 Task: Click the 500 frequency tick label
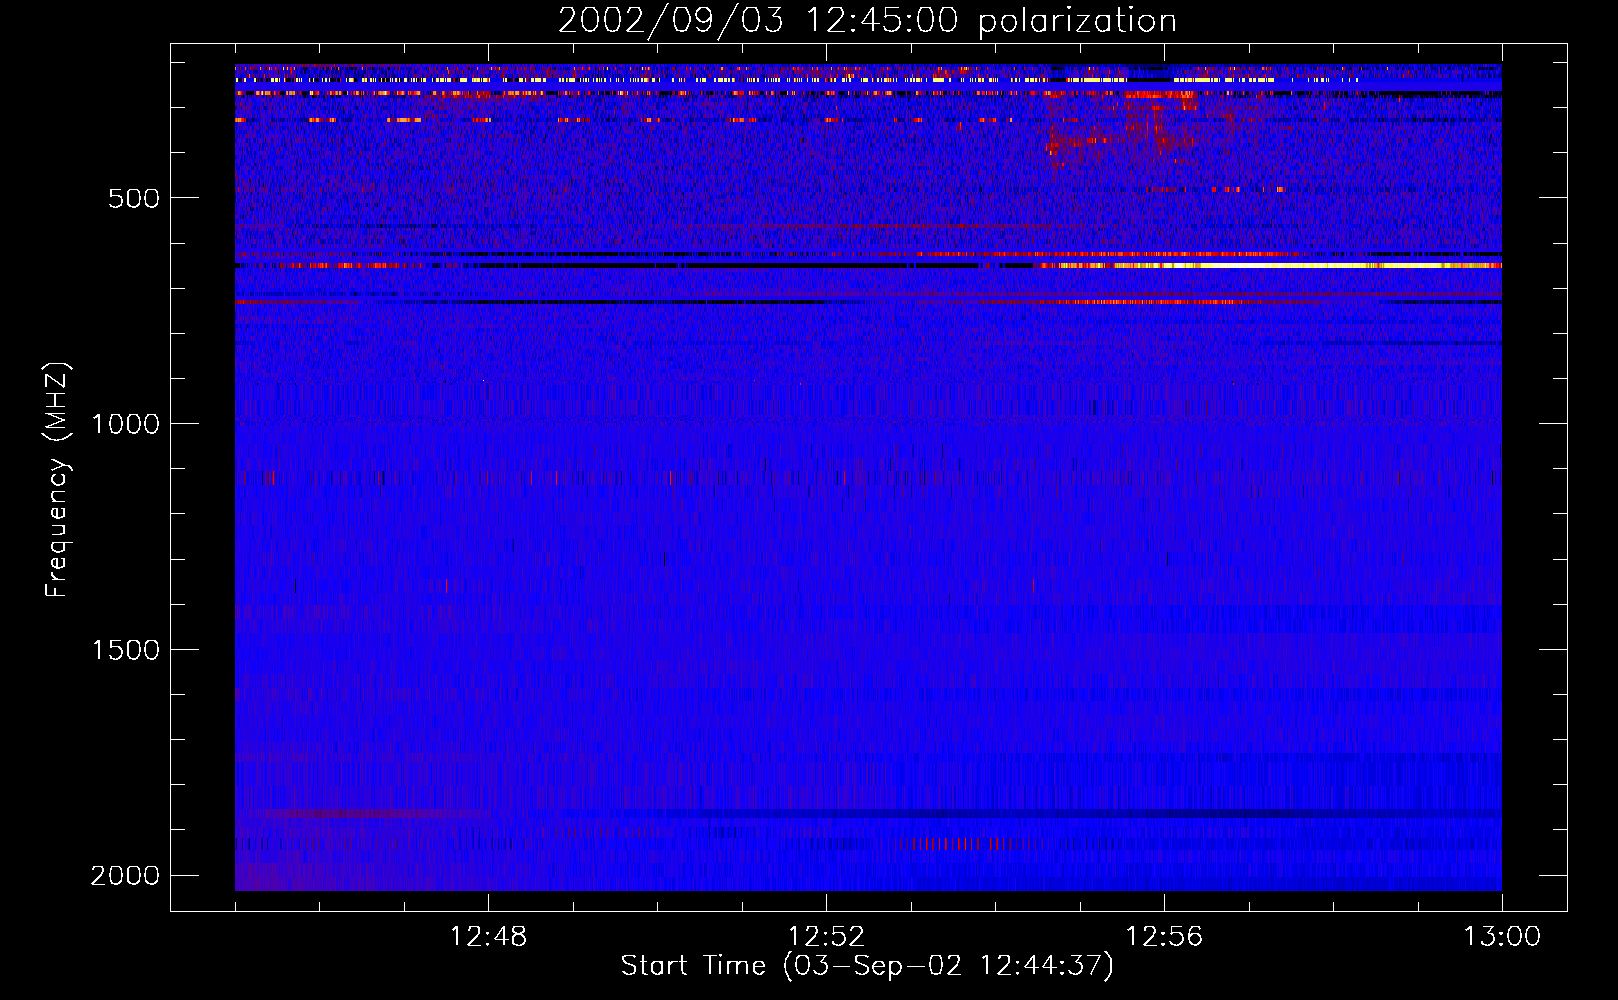click(134, 198)
